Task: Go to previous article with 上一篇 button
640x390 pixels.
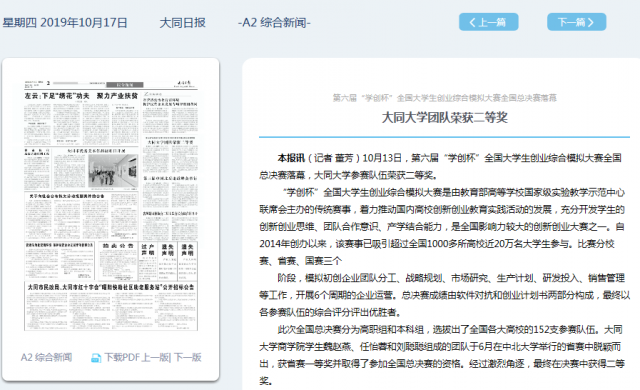Action: click(489, 22)
